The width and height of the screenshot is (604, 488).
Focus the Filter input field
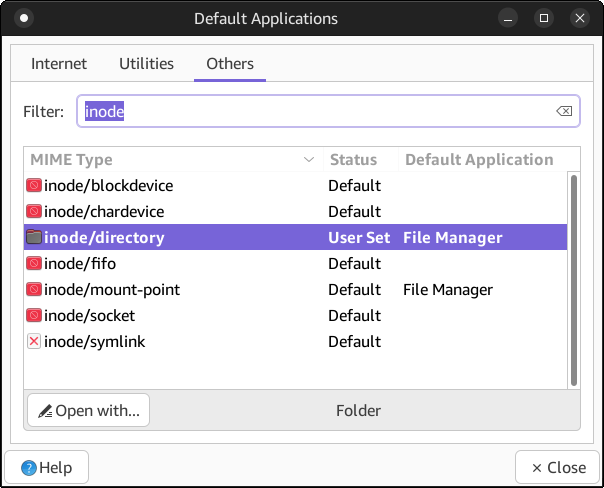pyautogui.click(x=328, y=111)
